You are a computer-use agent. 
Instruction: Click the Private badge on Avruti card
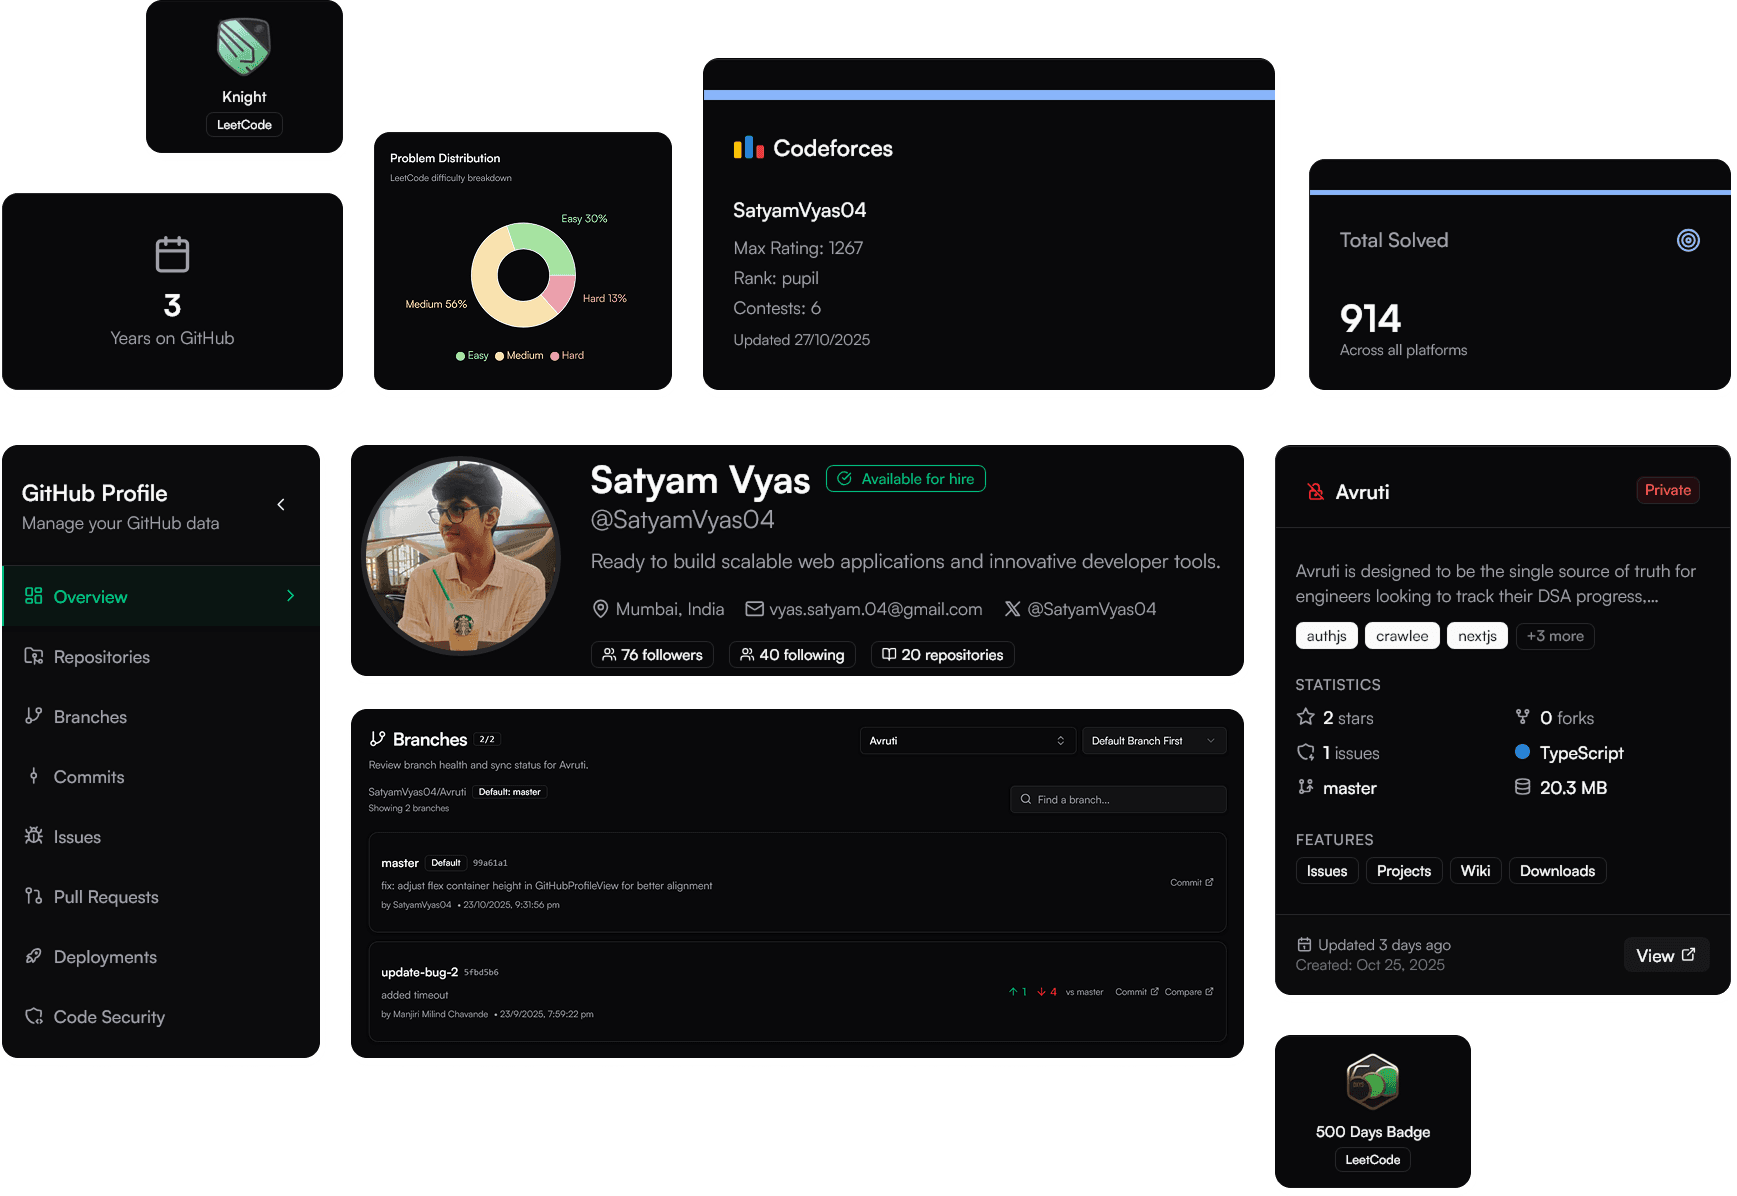click(x=1667, y=490)
